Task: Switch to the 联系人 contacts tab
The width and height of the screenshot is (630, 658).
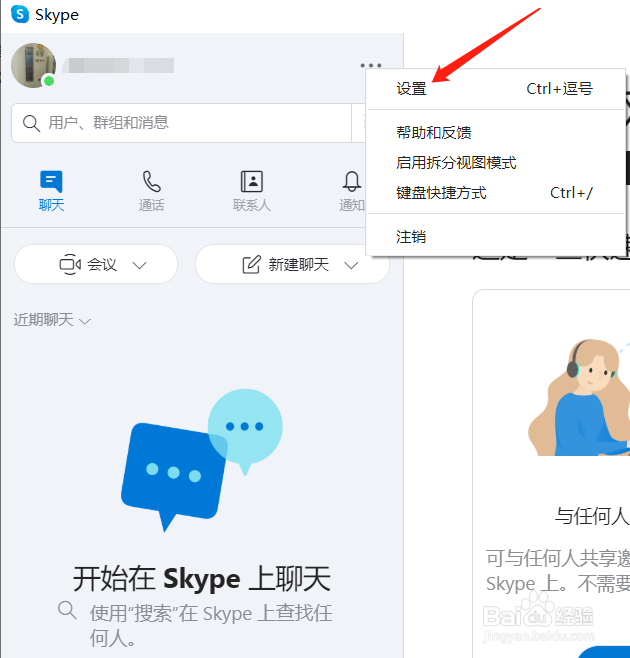Action: coord(252,191)
